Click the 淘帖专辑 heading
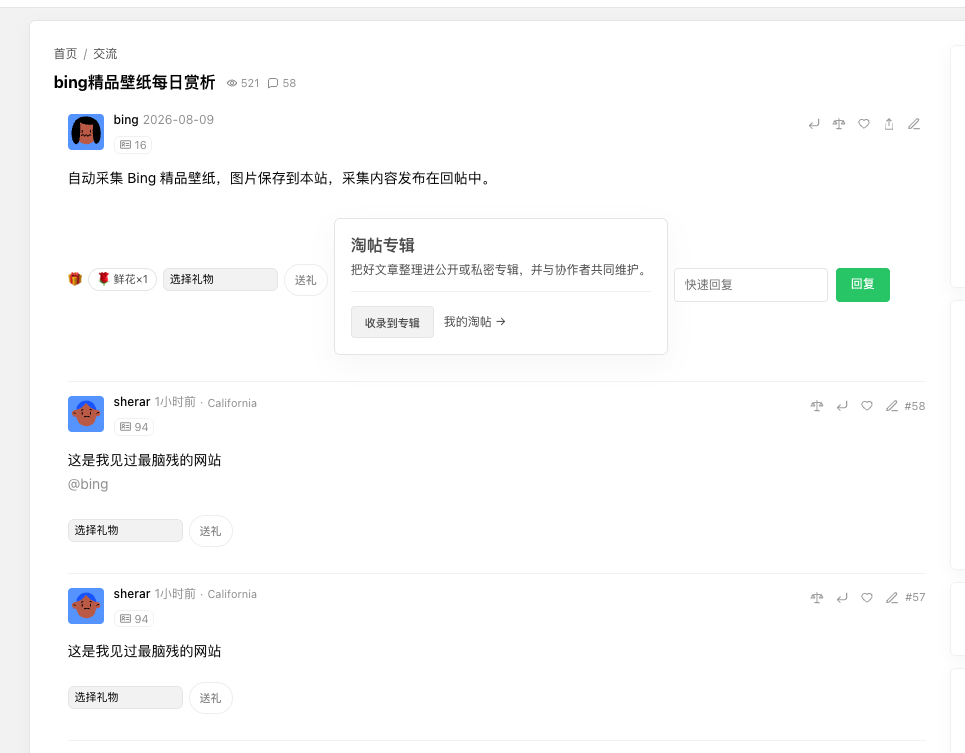The image size is (965, 753). (383, 245)
